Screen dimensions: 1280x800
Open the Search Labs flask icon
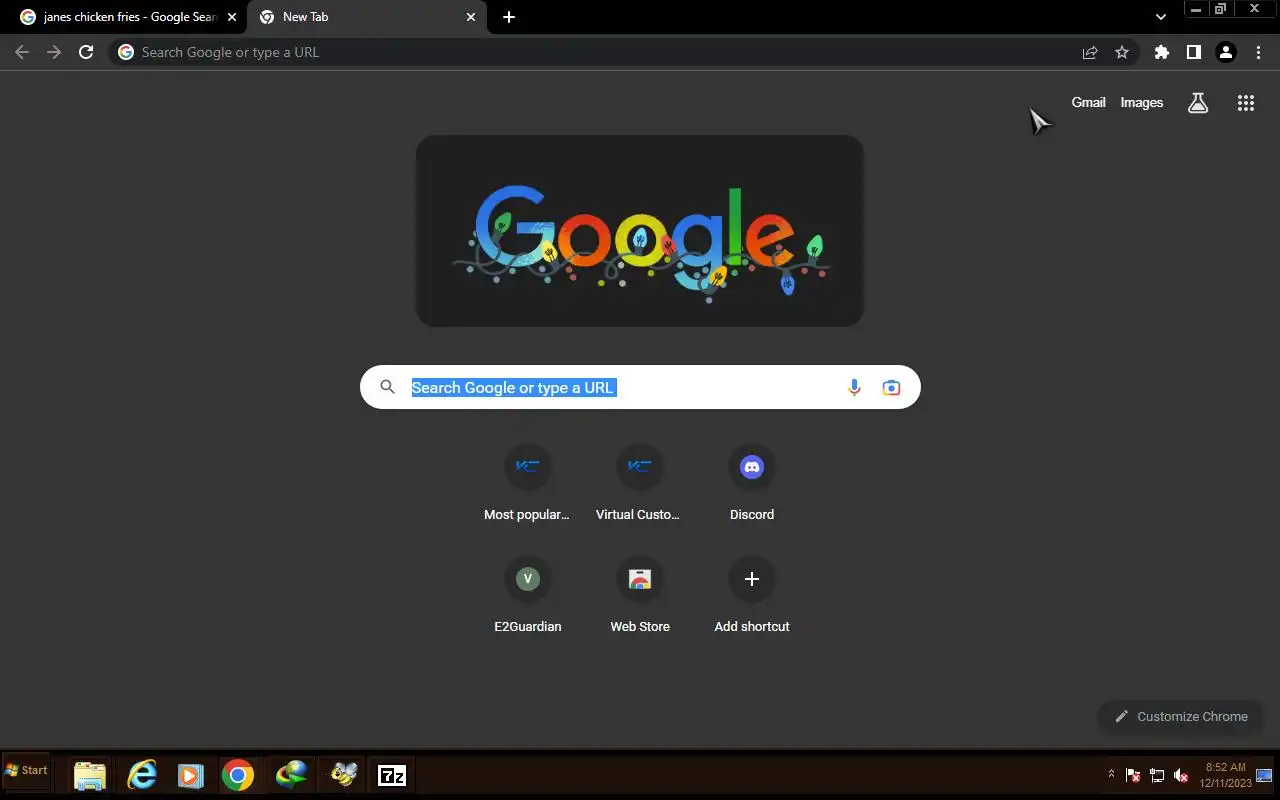point(1198,103)
